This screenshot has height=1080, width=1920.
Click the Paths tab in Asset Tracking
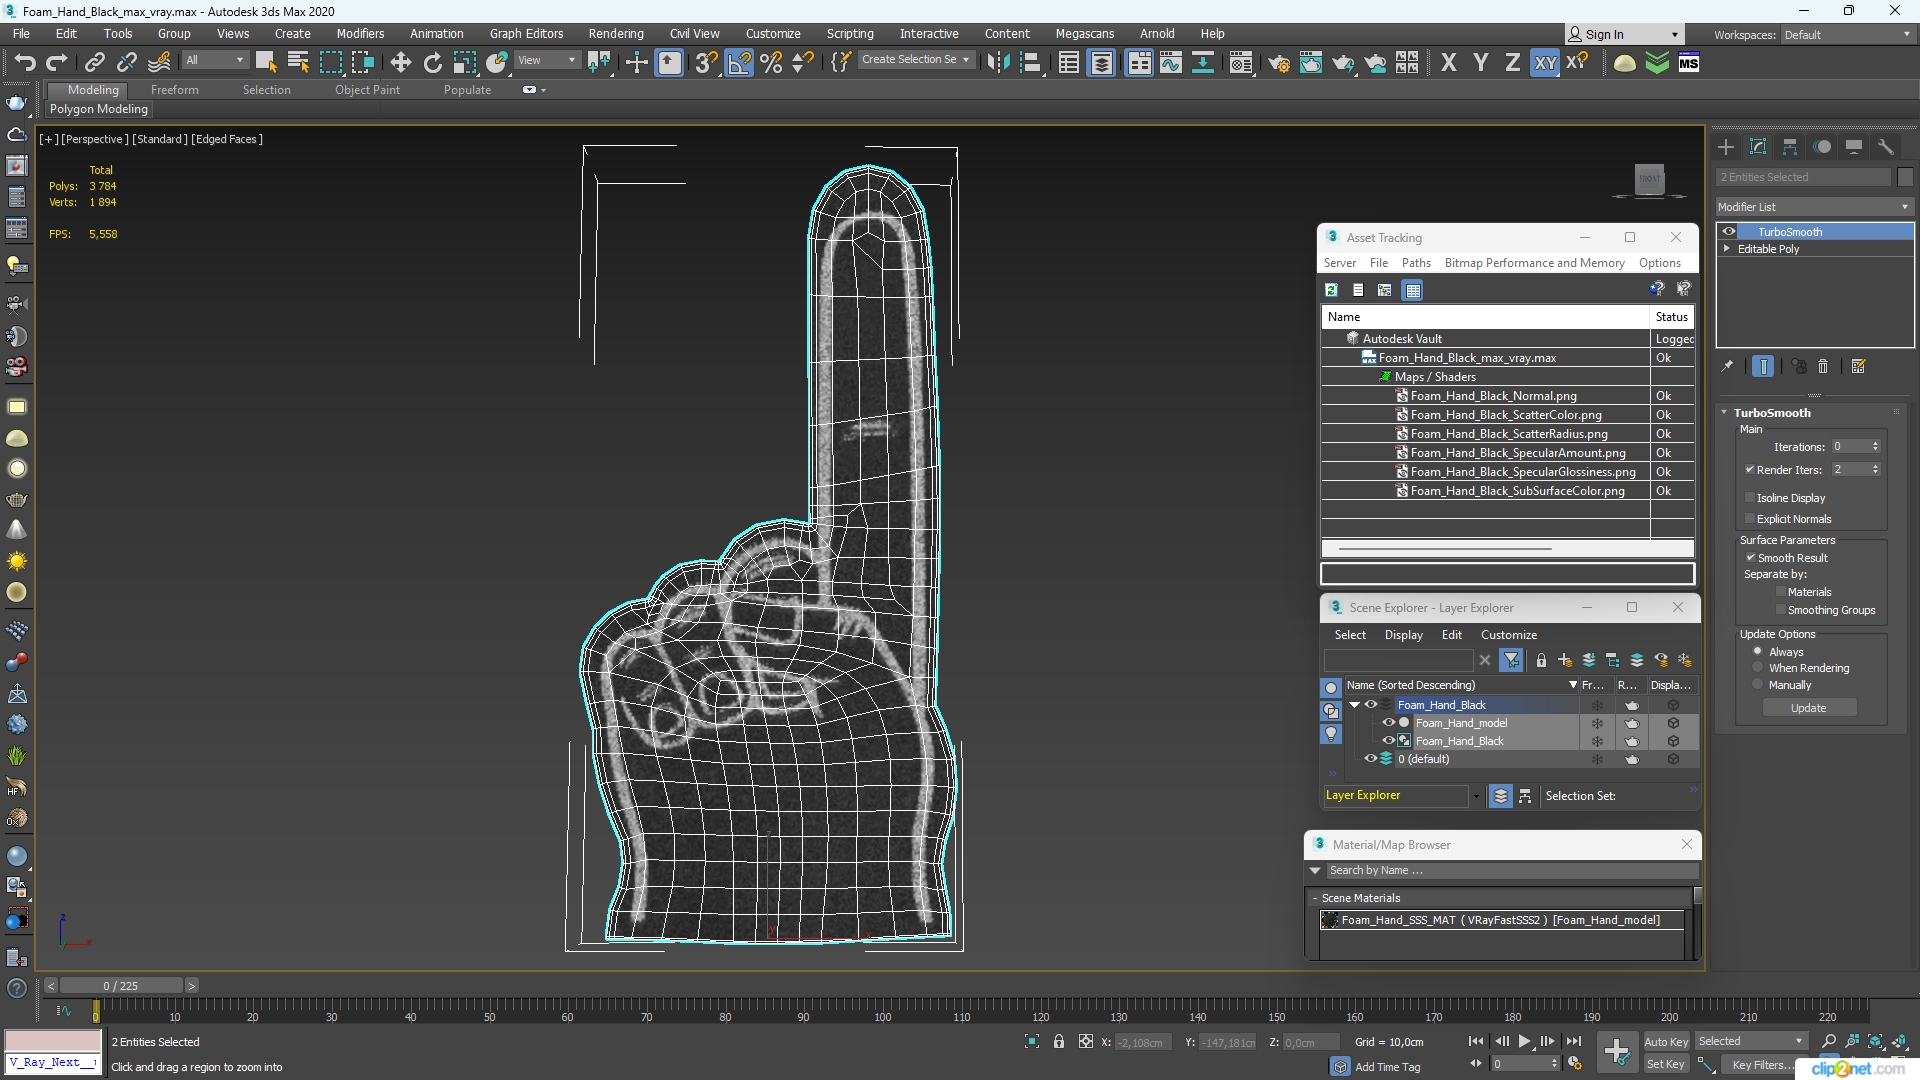click(1415, 262)
